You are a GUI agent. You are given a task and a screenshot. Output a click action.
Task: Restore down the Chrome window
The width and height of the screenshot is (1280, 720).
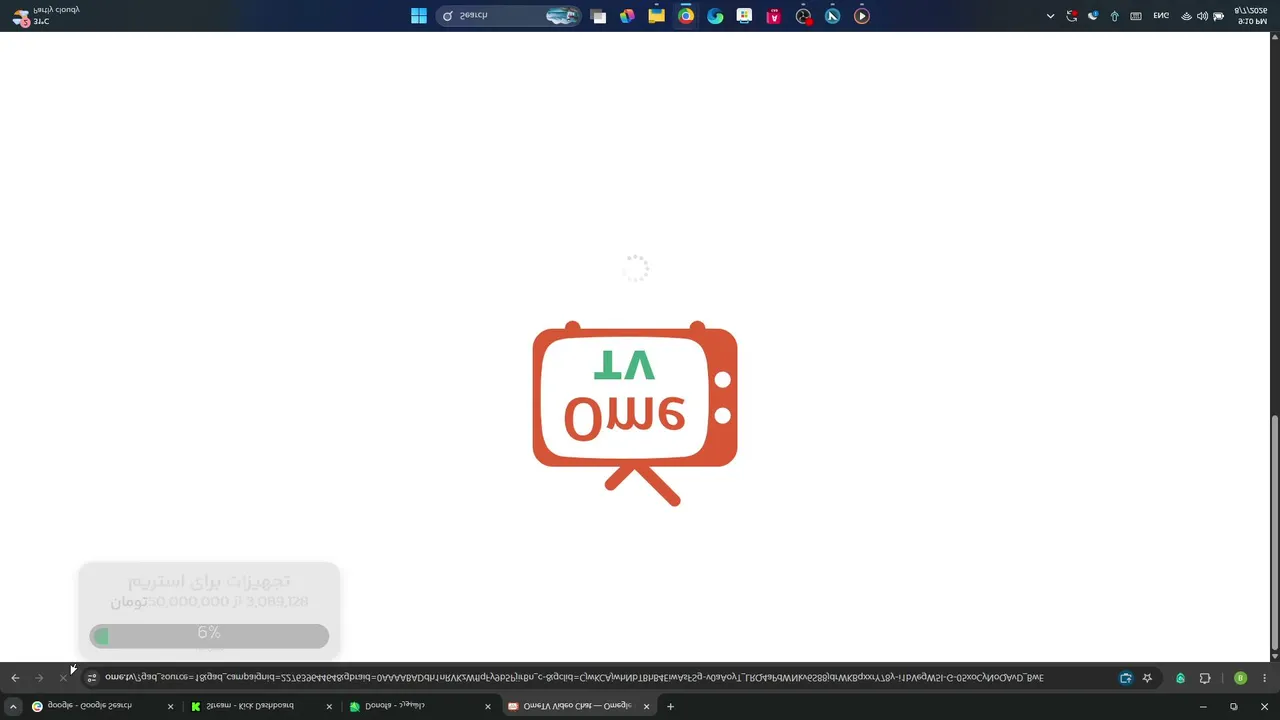1234,706
